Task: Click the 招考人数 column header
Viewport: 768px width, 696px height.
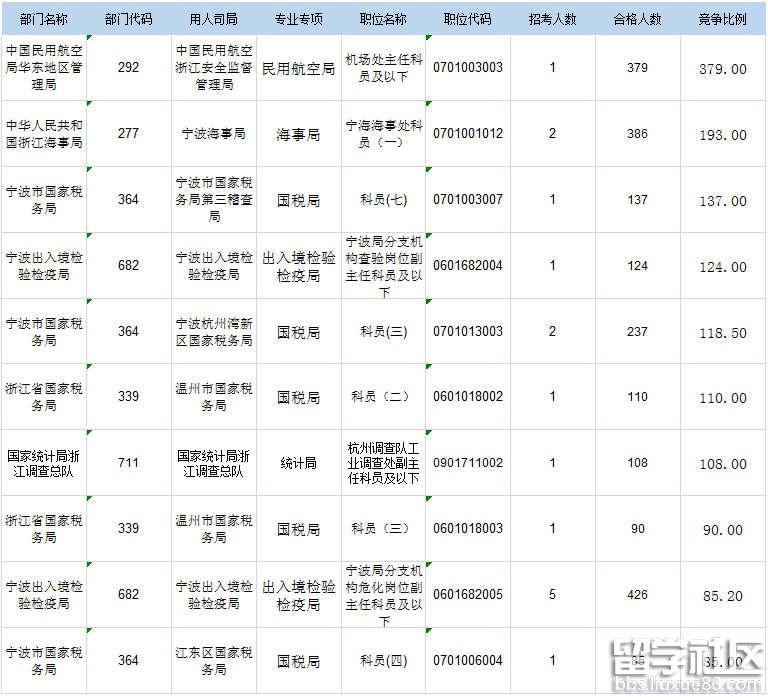Action: click(552, 19)
